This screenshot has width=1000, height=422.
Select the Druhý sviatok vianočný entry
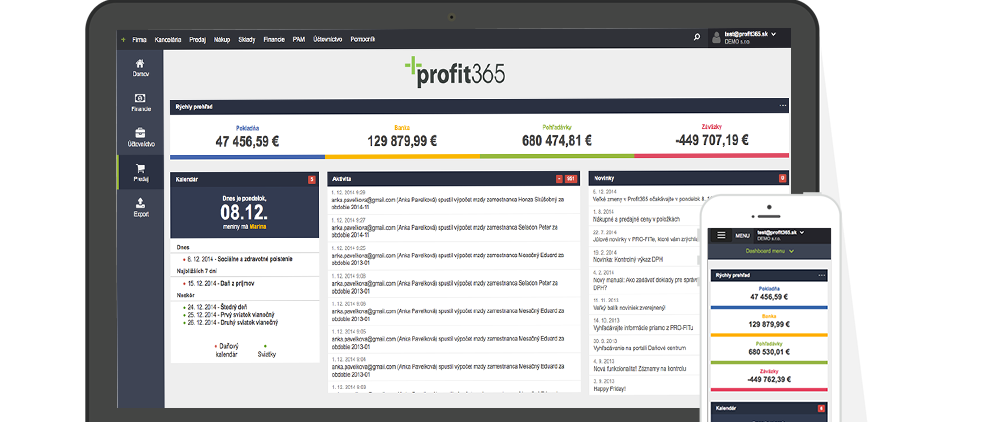click(233, 323)
